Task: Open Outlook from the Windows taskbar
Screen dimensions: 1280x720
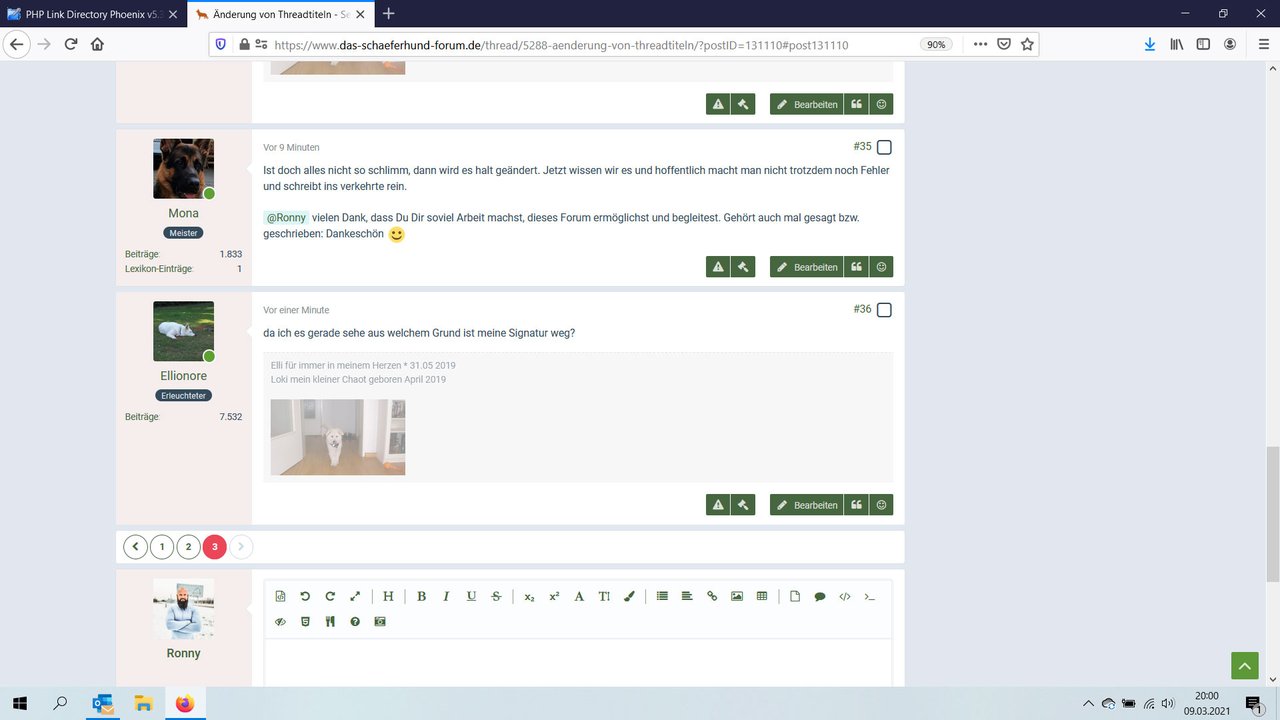Action: click(102, 703)
